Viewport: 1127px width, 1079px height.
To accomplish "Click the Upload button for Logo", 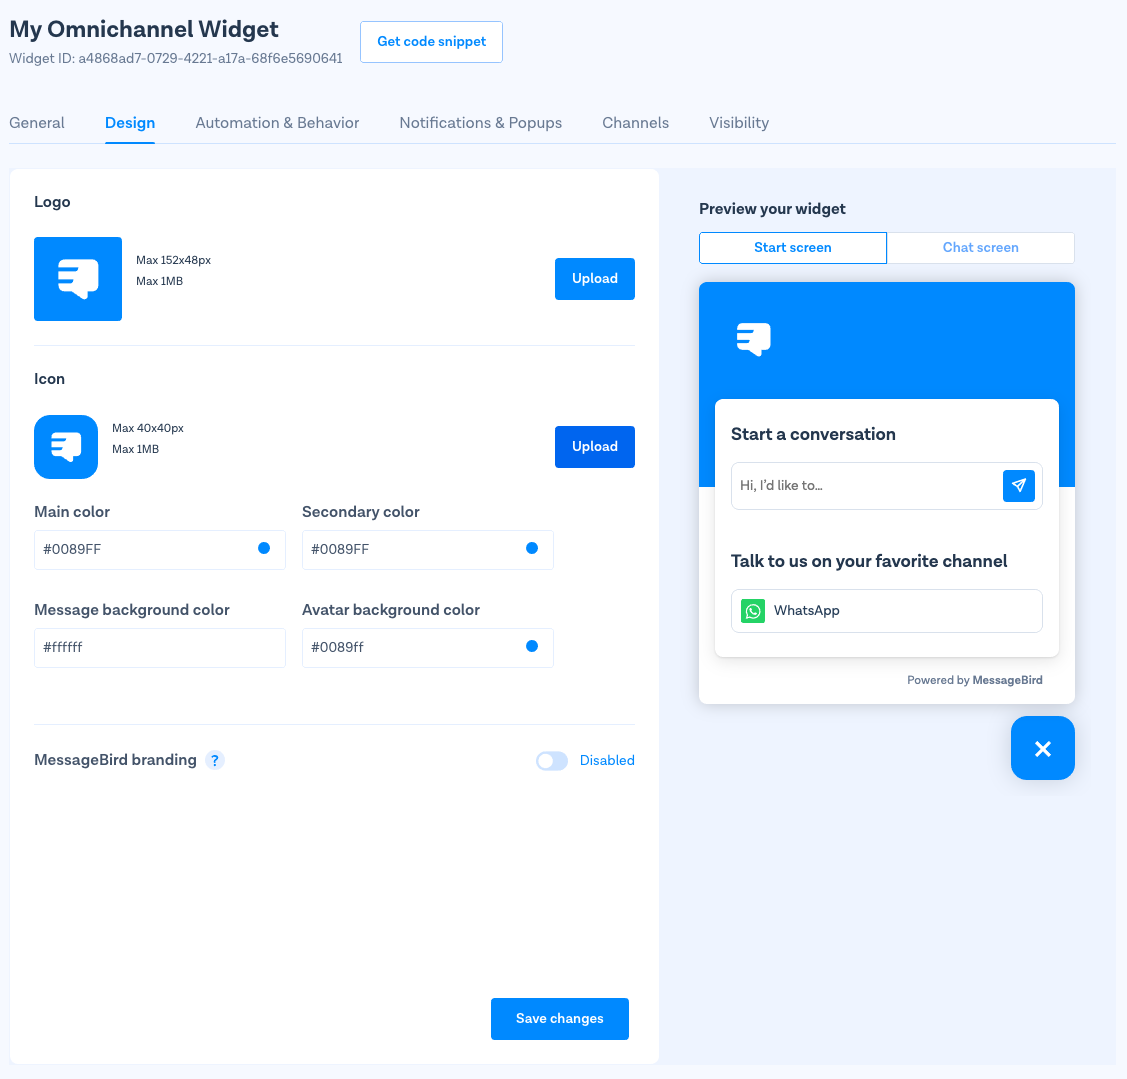I will [x=594, y=279].
